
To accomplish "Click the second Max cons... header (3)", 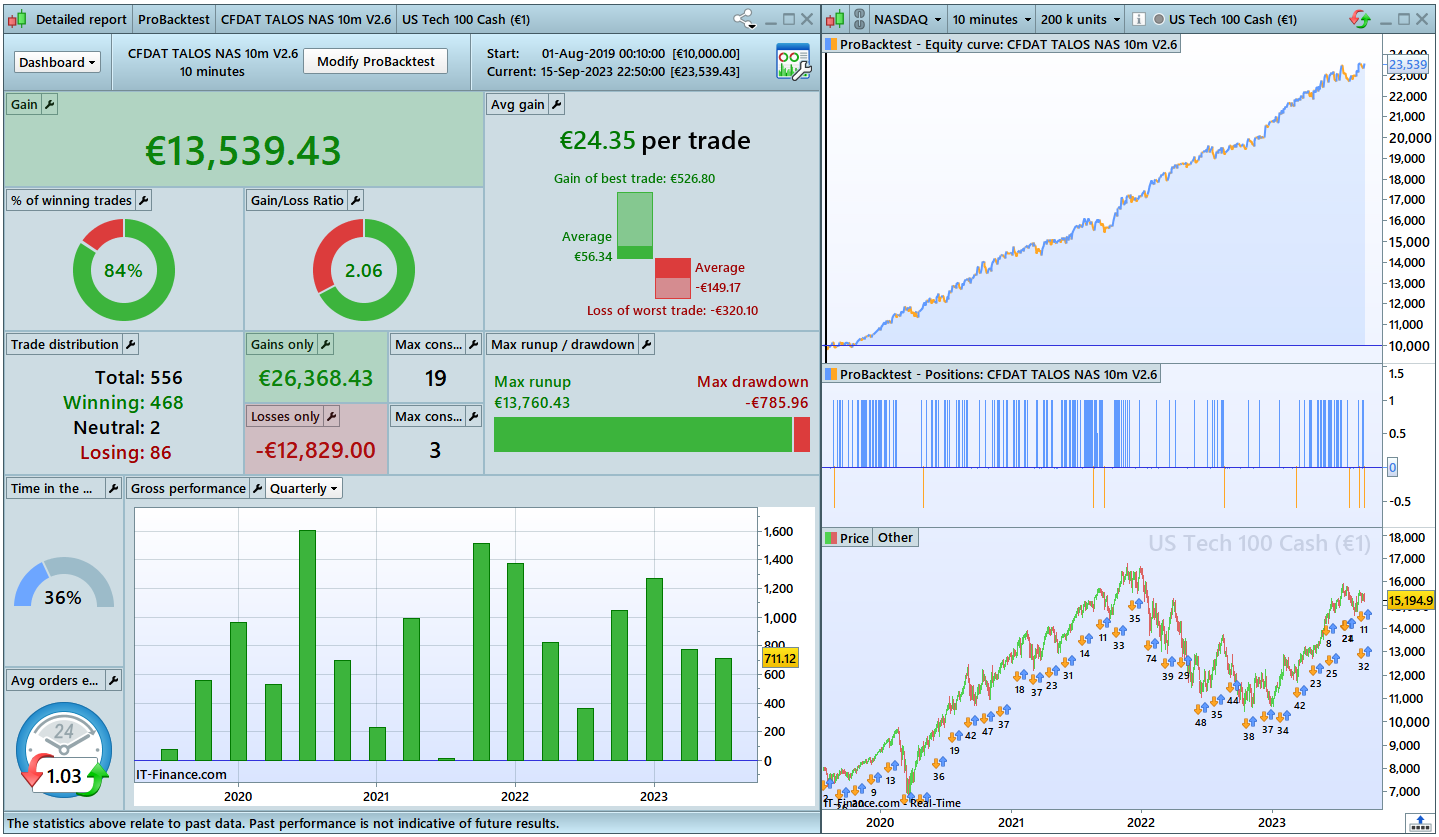I will tap(428, 416).
